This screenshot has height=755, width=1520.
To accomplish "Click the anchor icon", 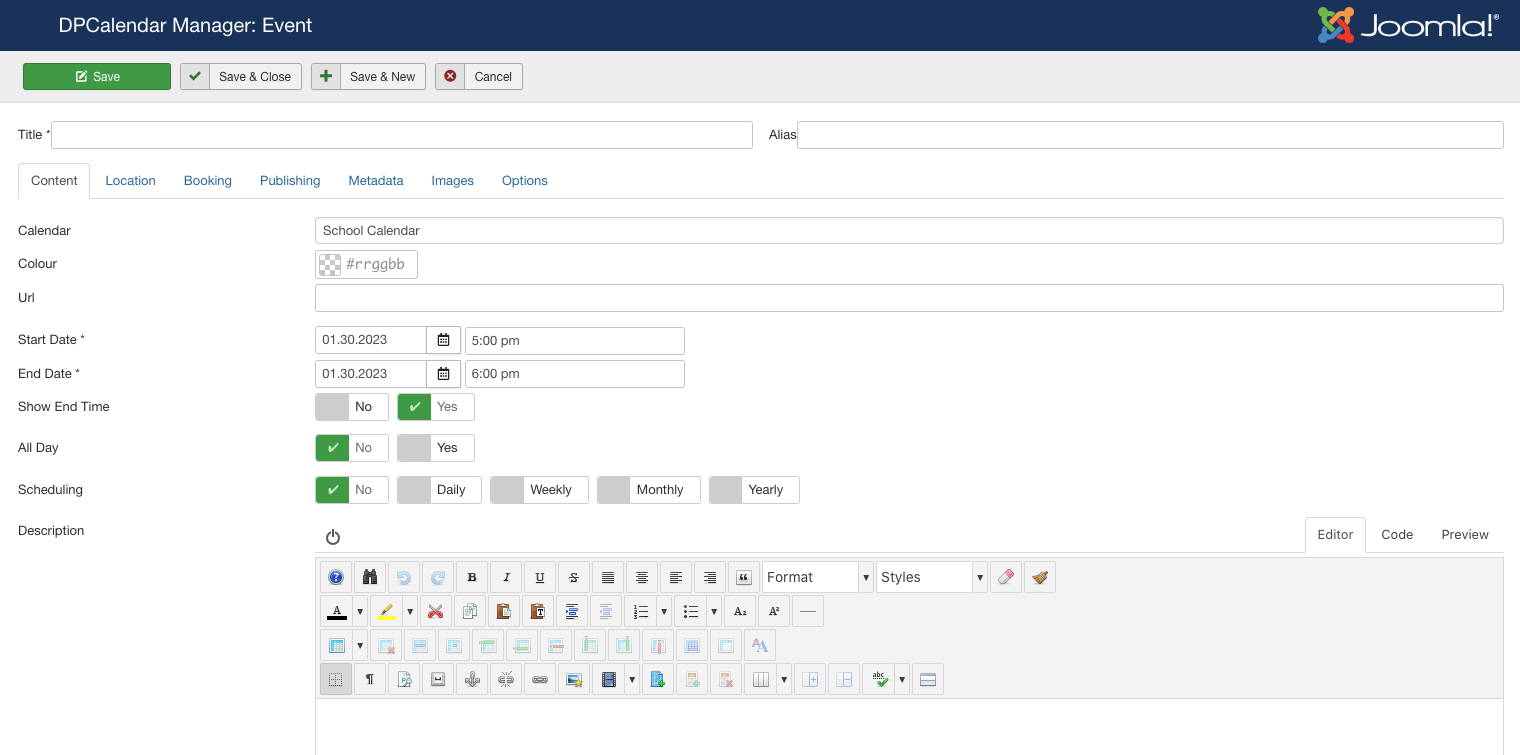I will [472, 679].
